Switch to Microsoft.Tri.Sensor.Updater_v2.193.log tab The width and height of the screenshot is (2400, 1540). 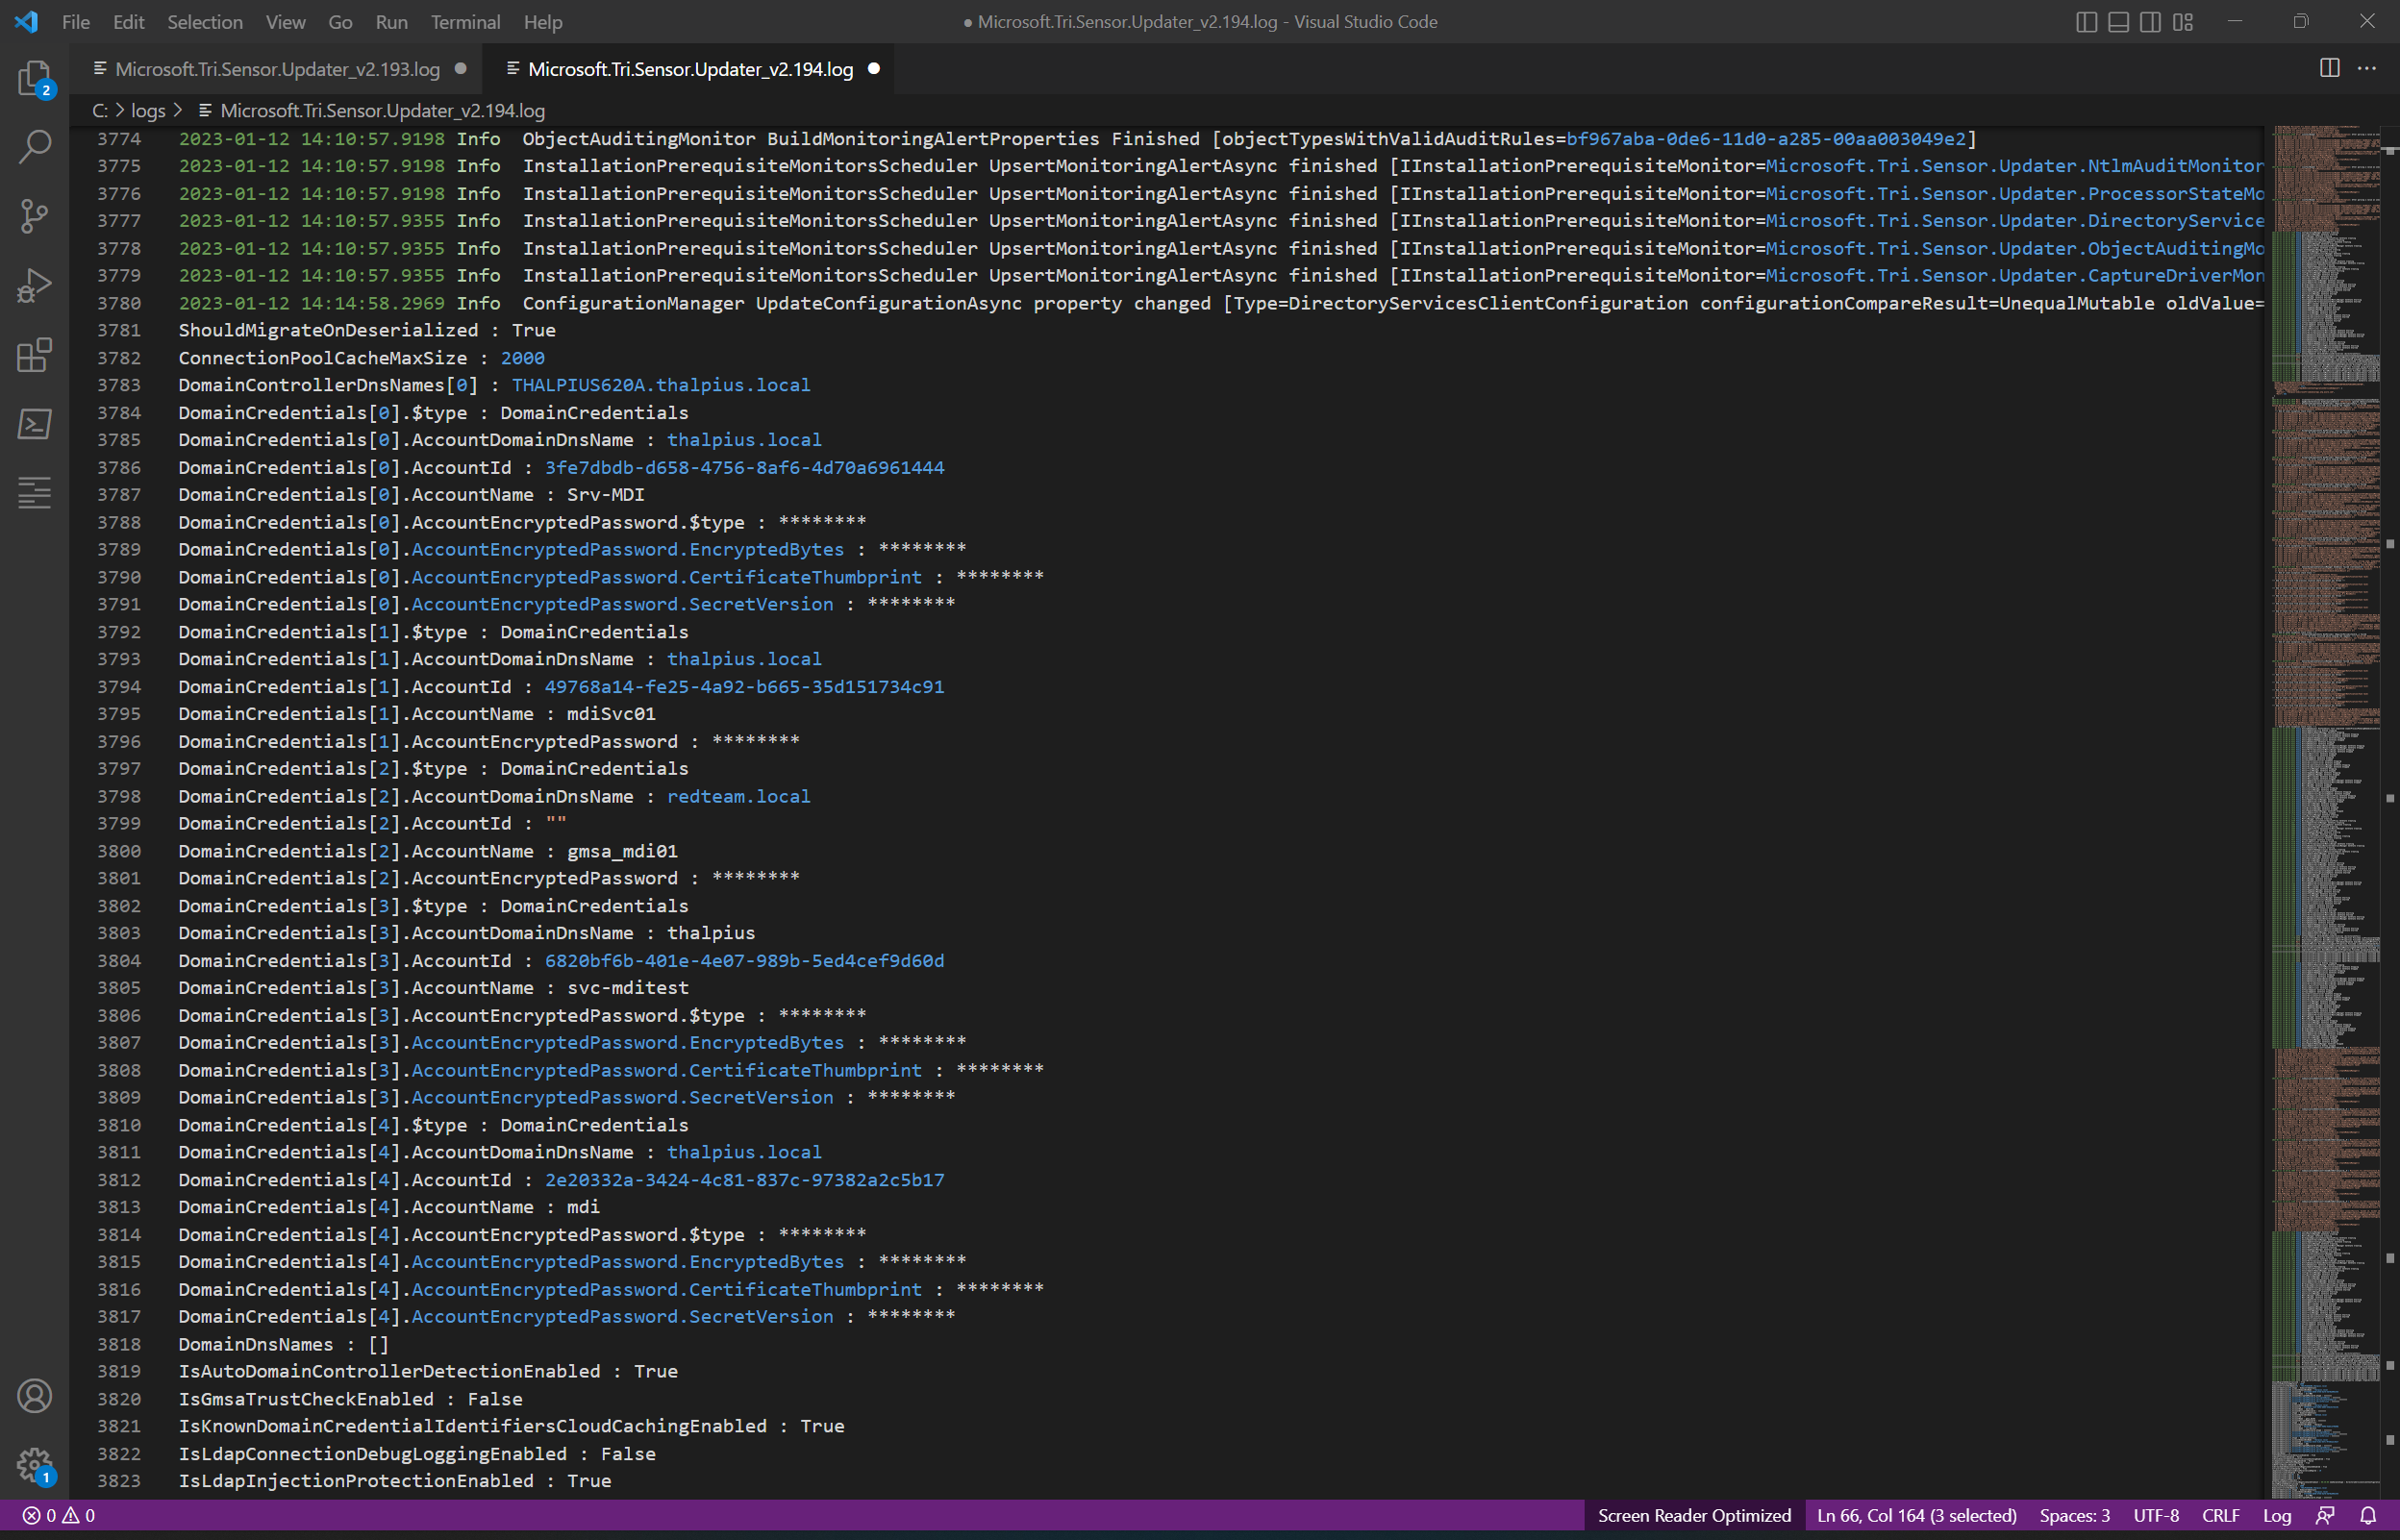[277, 69]
